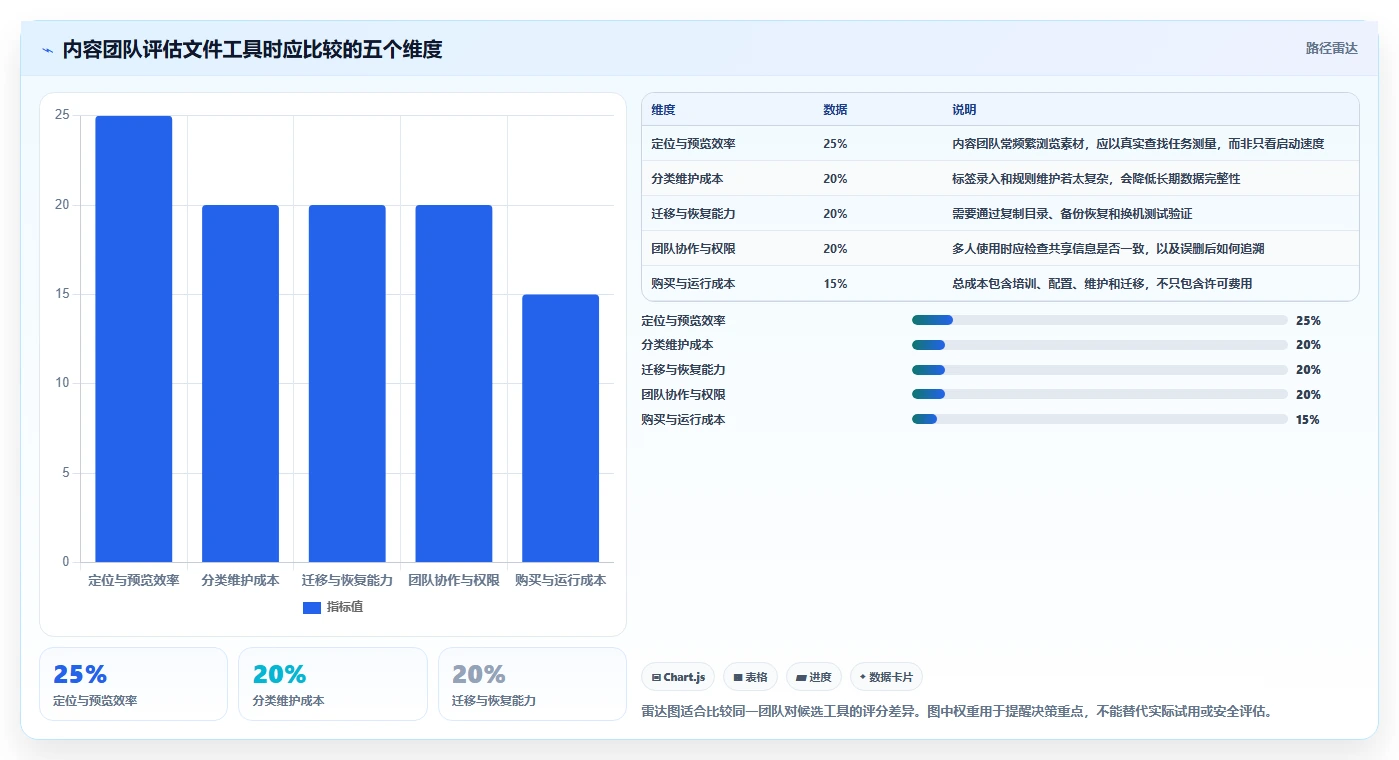
Task: Open the 20% 分类维护成本 data card
Action: tap(333, 684)
